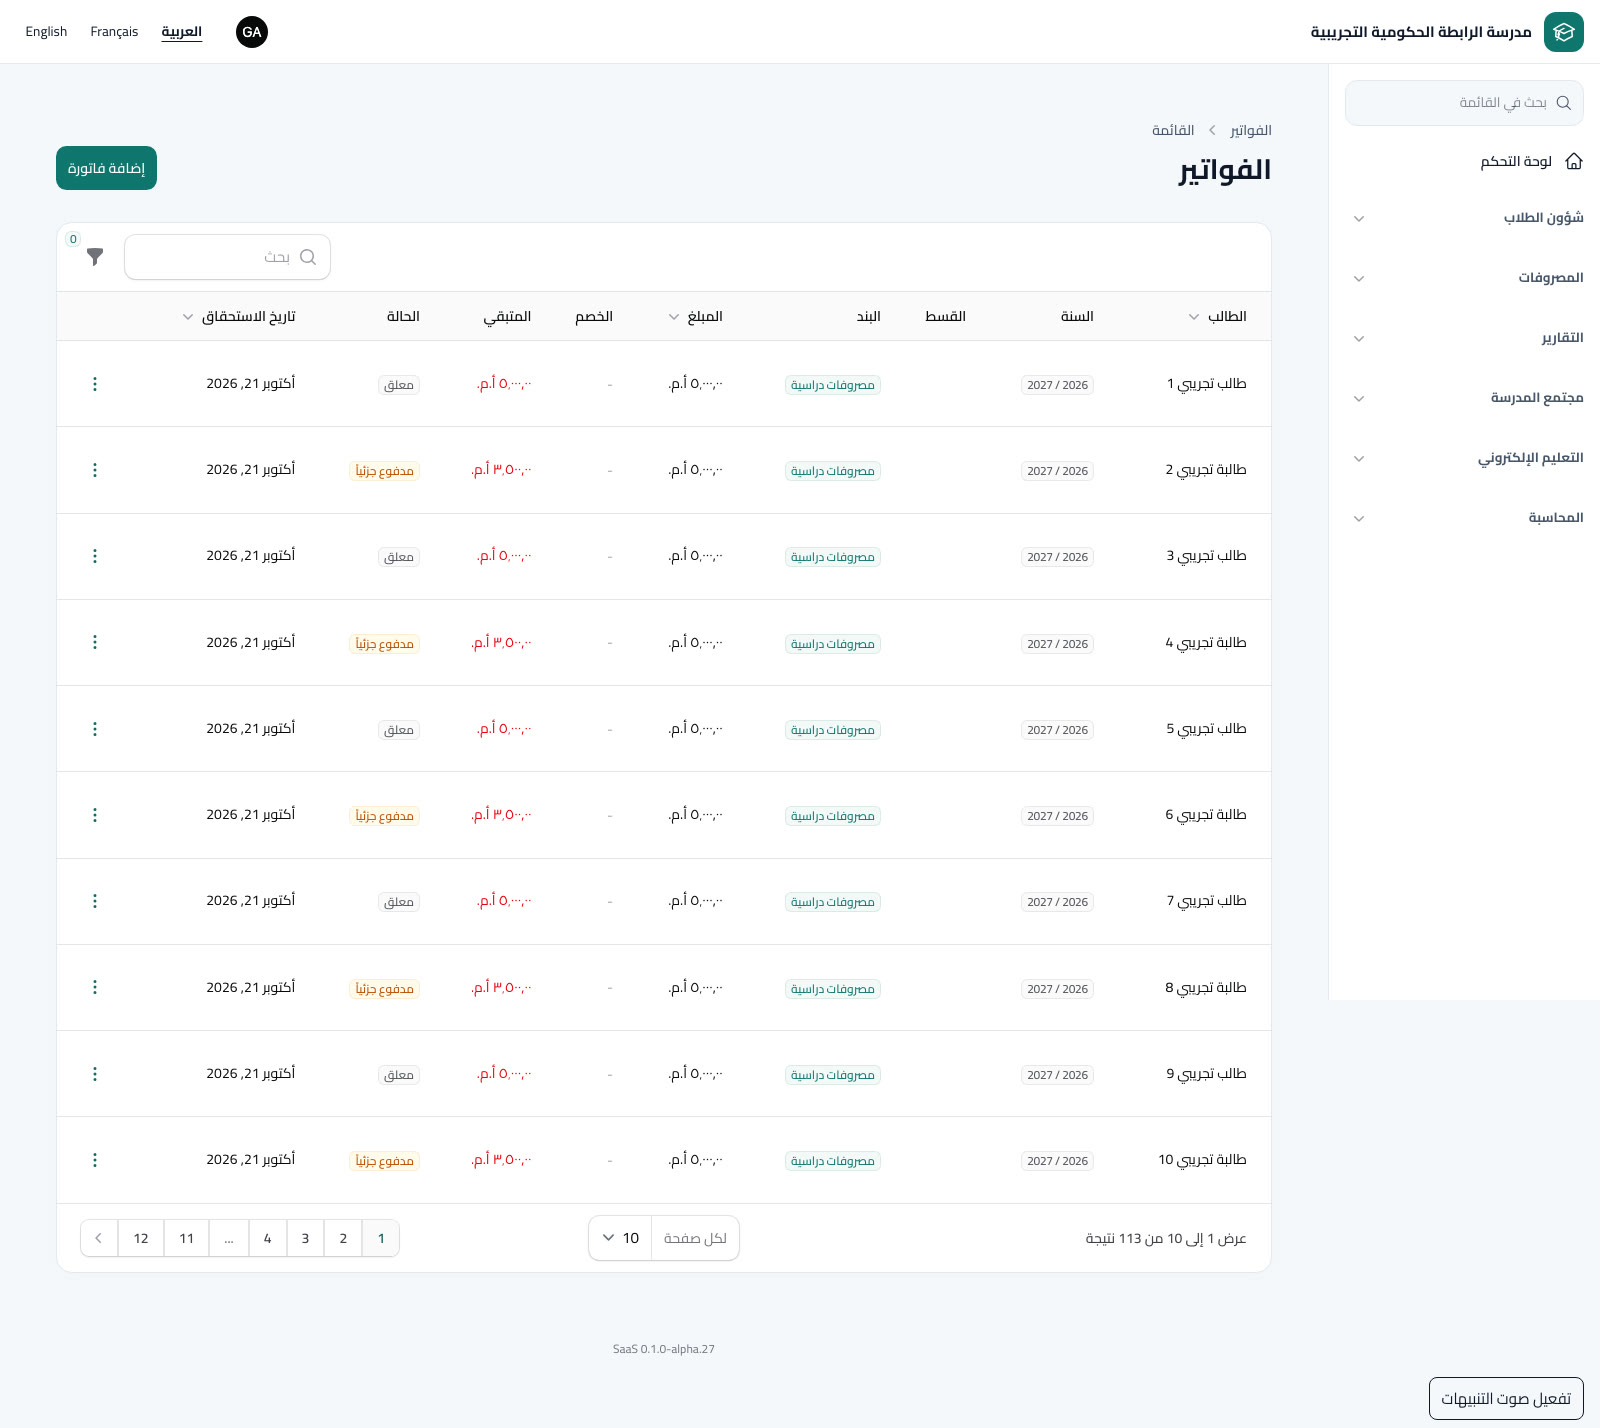Expand مجتمع المدرسة sidebar section
The width and height of the screenshot is (1600, 1428).
(x=1464, y=398)
